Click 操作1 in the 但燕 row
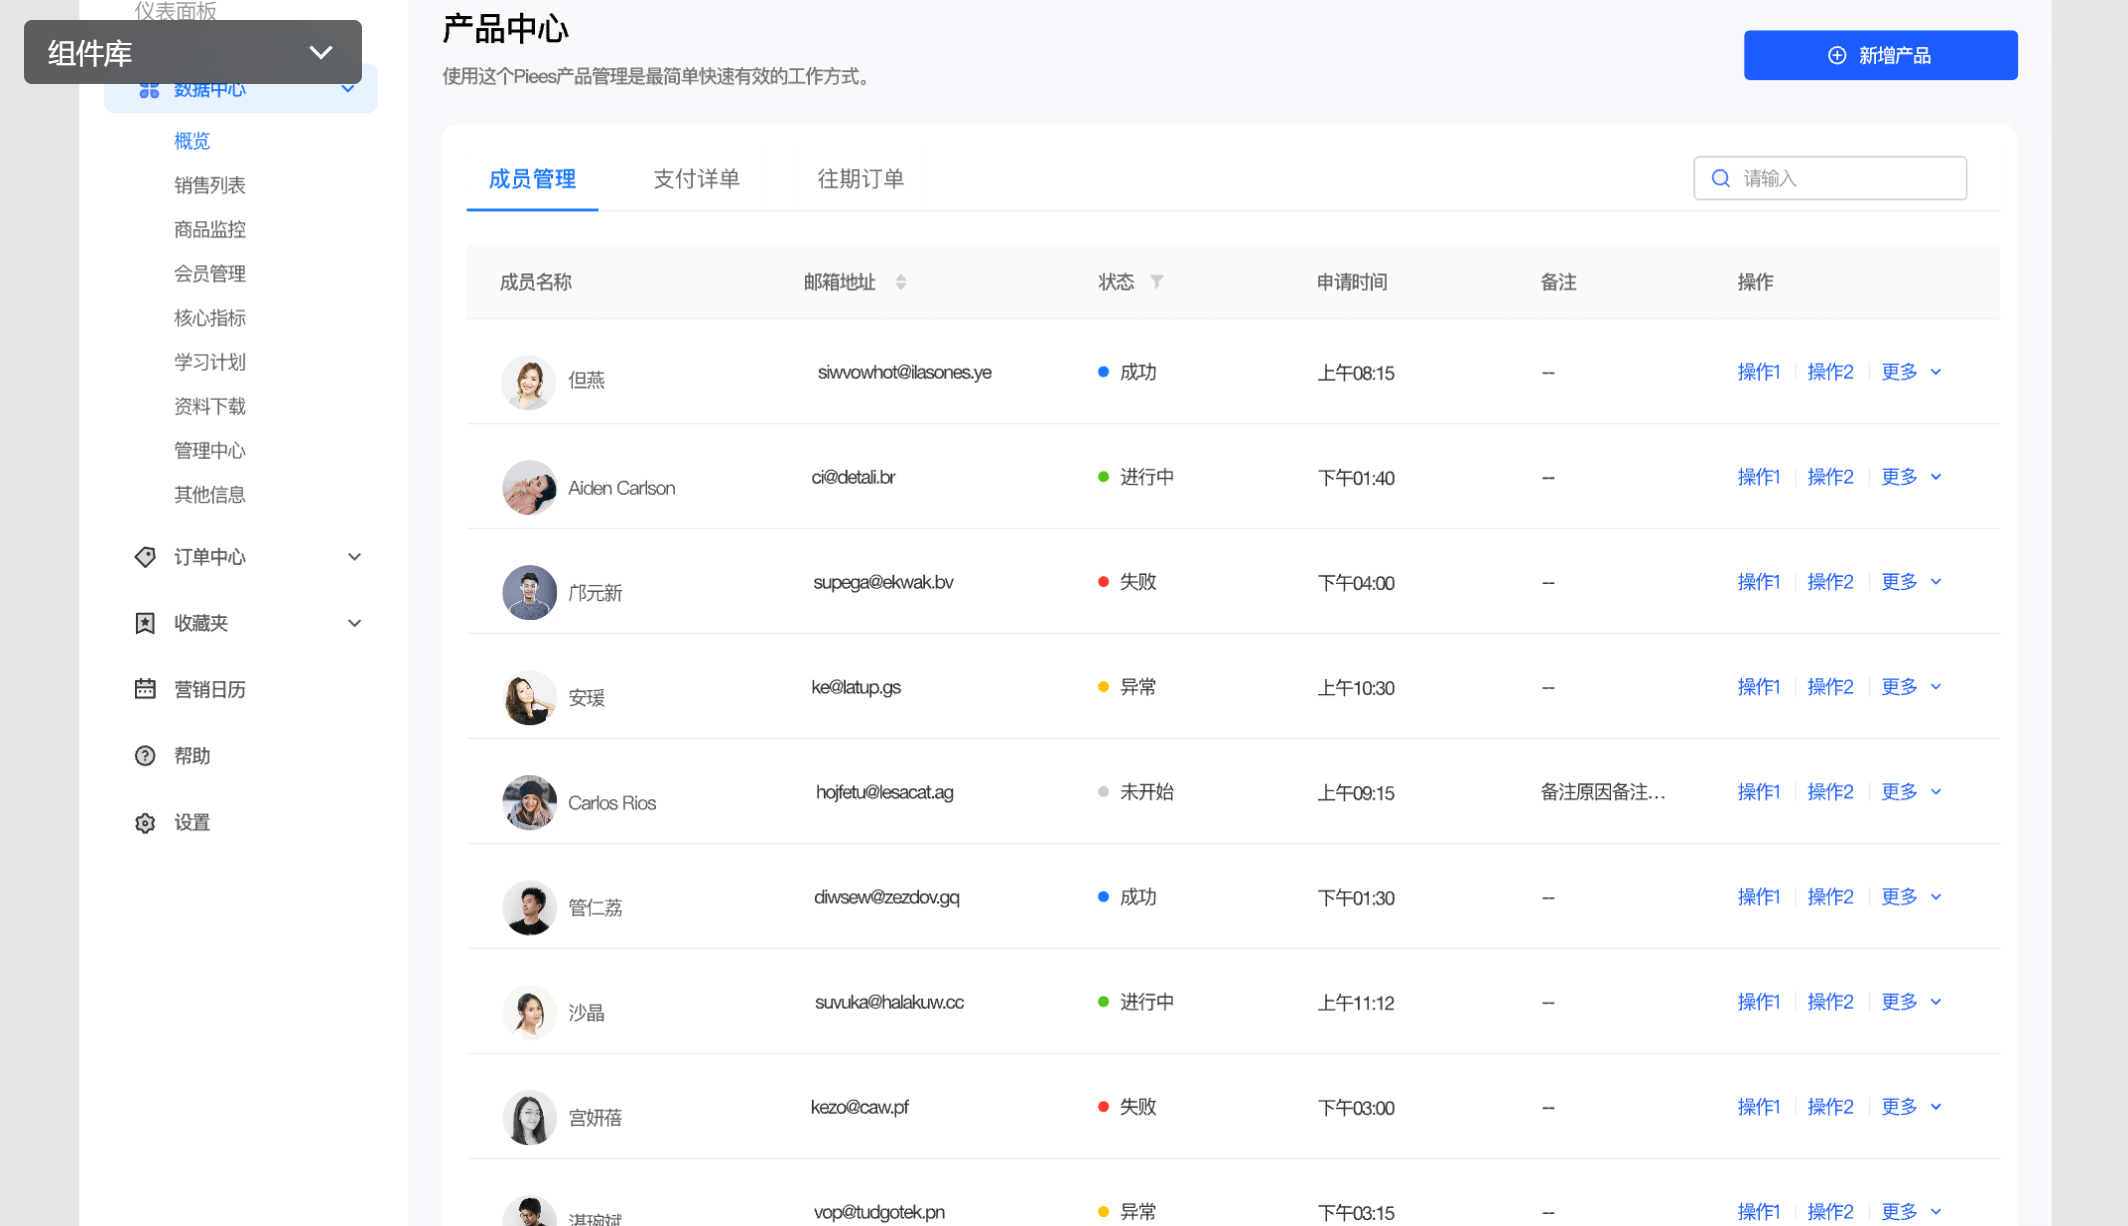Screen dimensions: 2128x1226 1759,372
